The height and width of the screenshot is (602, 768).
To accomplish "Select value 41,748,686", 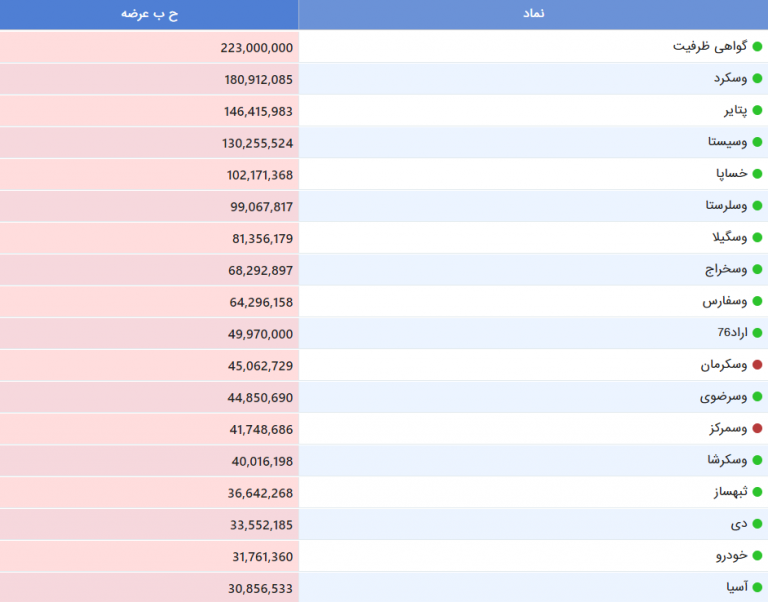I will (261, 430).
